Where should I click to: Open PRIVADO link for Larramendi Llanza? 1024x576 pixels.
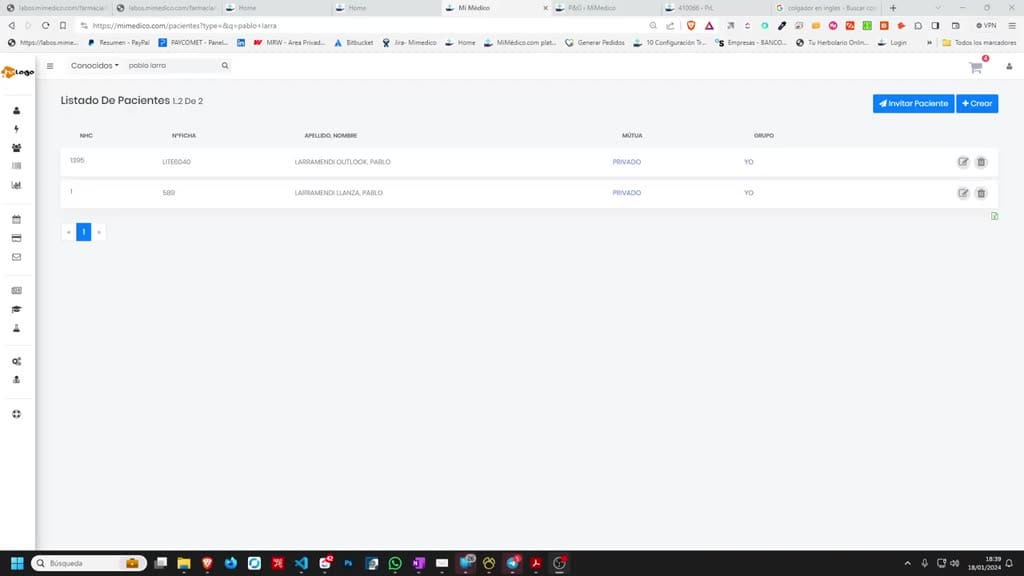(x=626, y=193)
